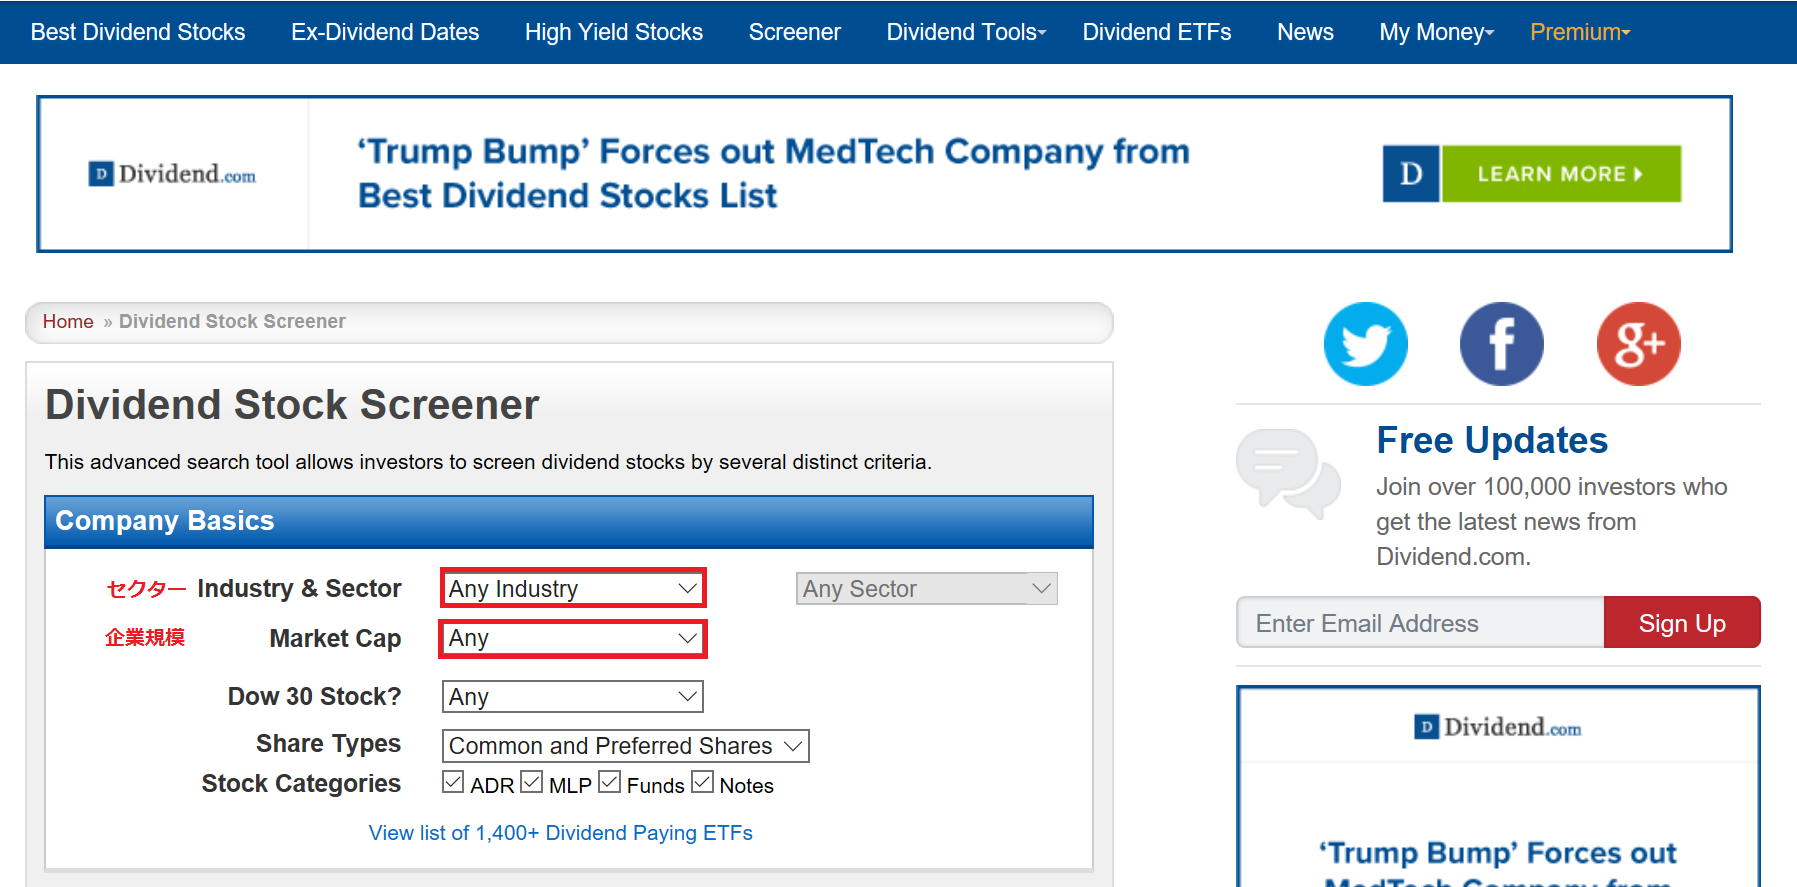This screenshot has width=1797, height=887.
Task: Follow the Home breadcrumb link
Action: (68, 321)
